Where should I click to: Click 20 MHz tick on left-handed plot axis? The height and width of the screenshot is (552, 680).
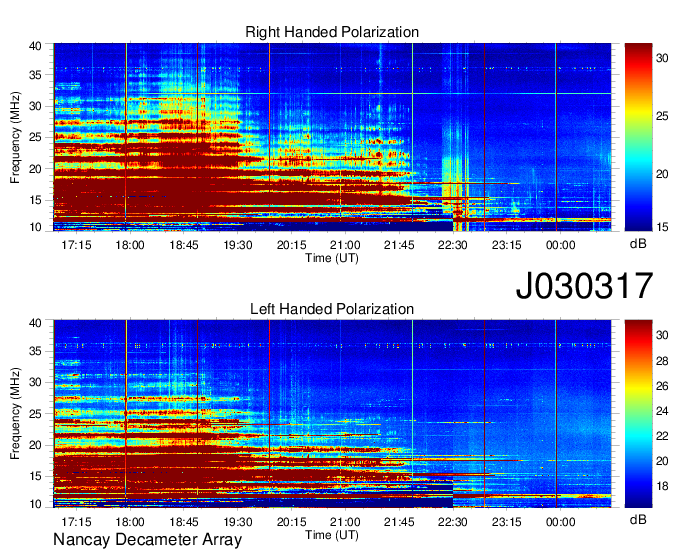point(35,445)
